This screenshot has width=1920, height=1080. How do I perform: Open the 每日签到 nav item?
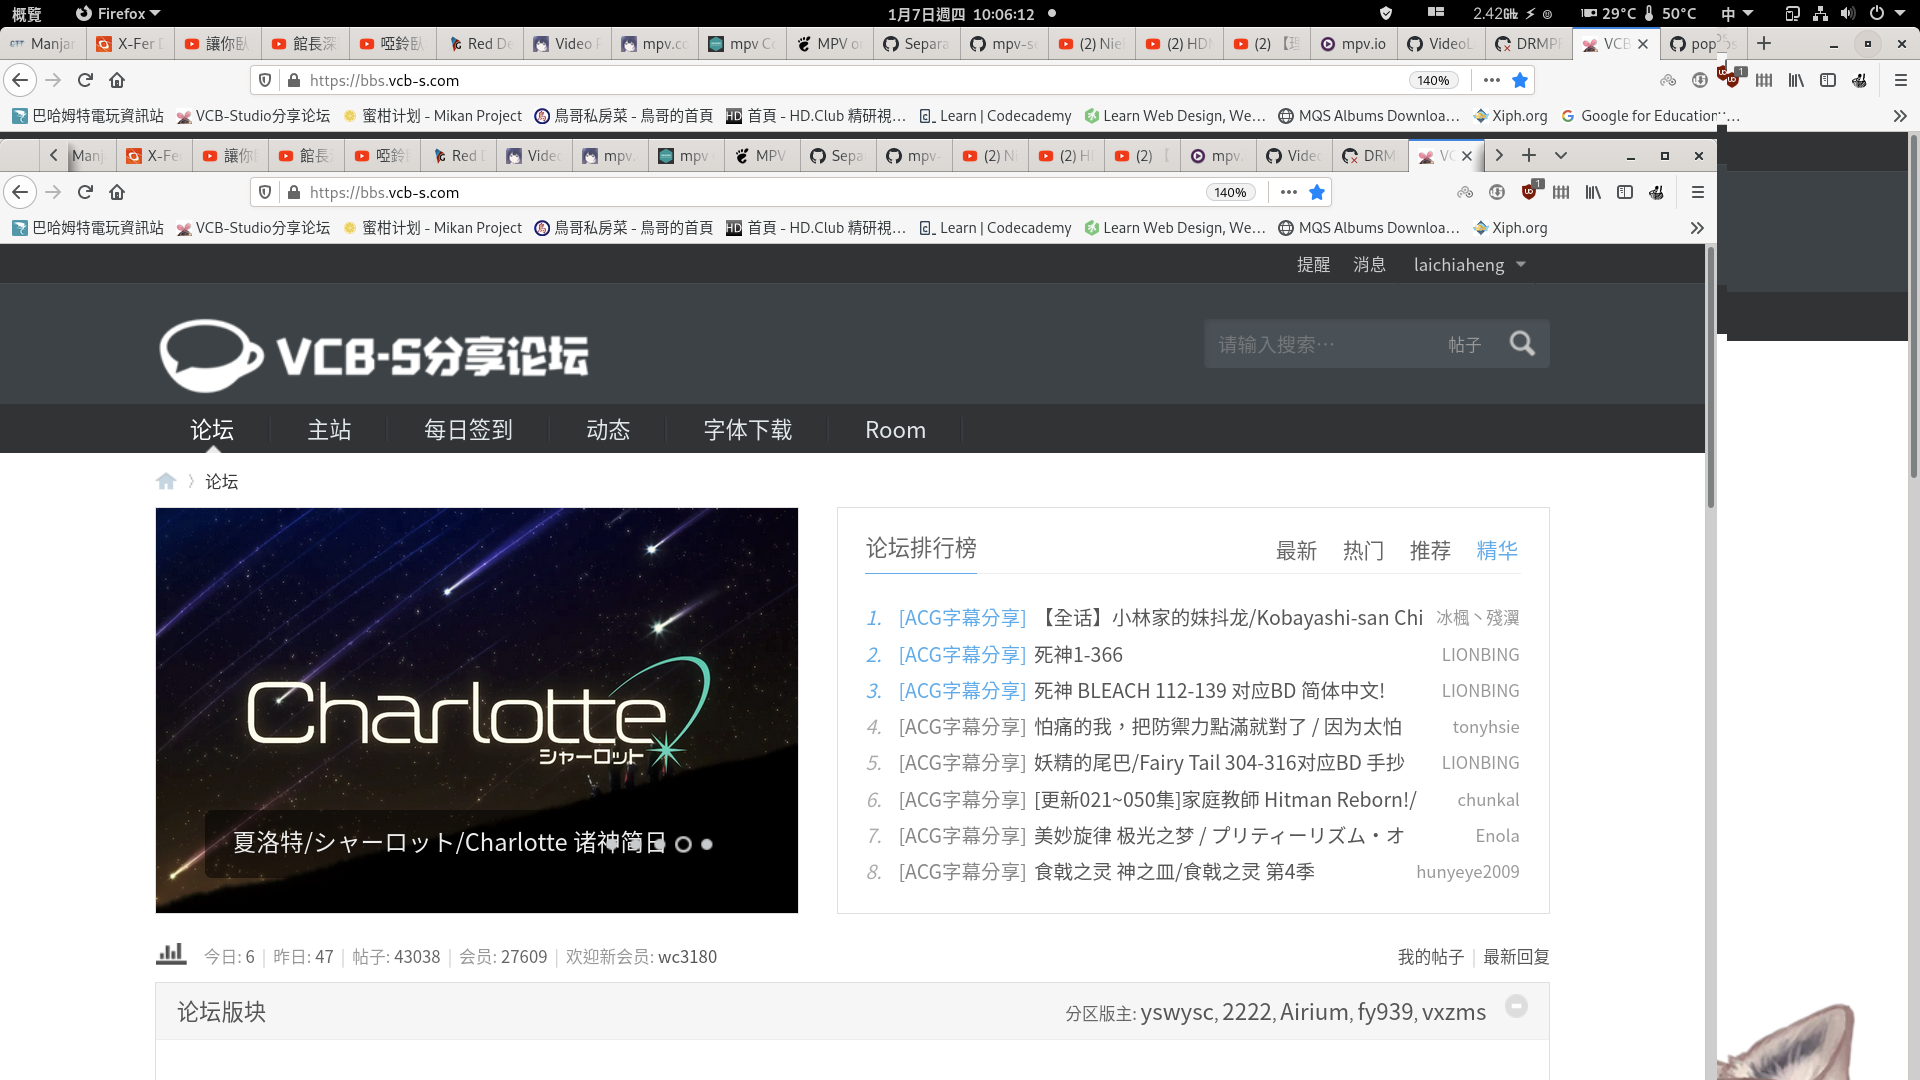point(468,430)
